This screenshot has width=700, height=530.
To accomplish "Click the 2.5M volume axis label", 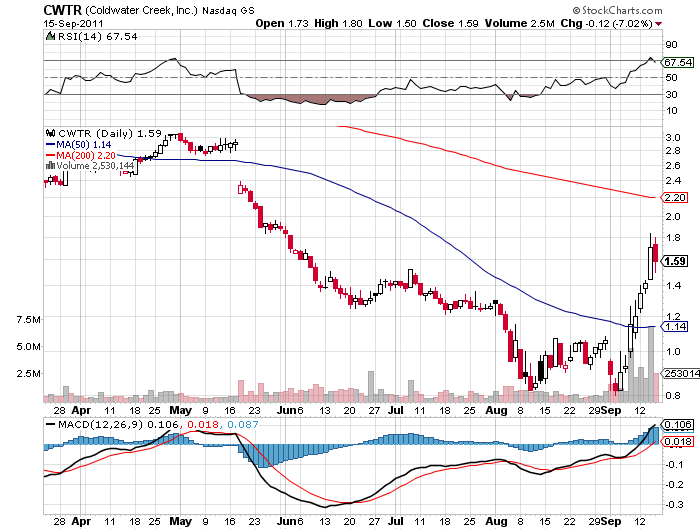I will [x=29, y=373].
